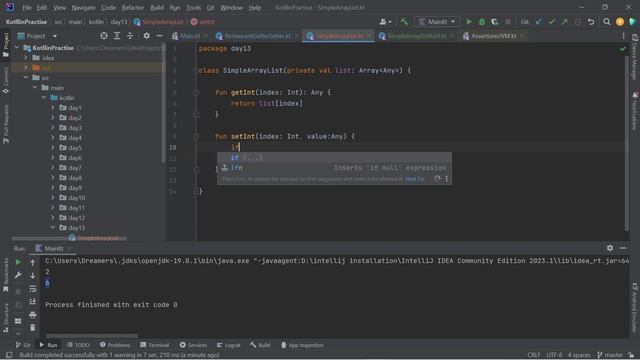Open completion popup options menu
The height and width of the screenshot is (360, 640).
coord(447,179)
